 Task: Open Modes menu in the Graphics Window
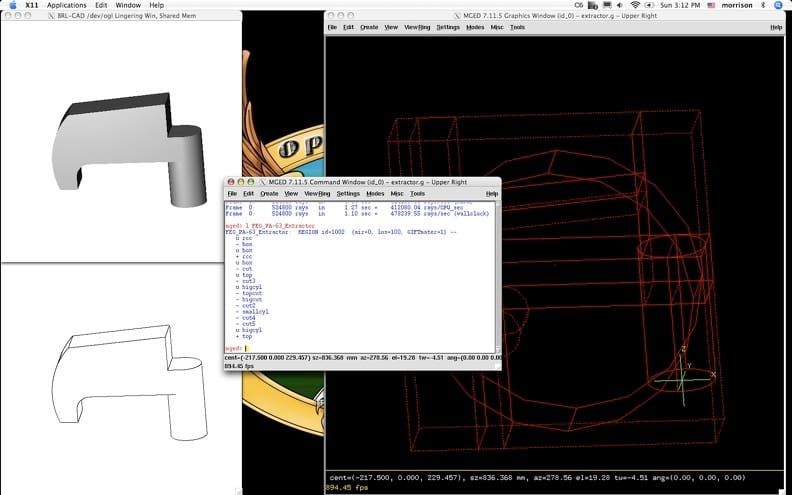475,27
